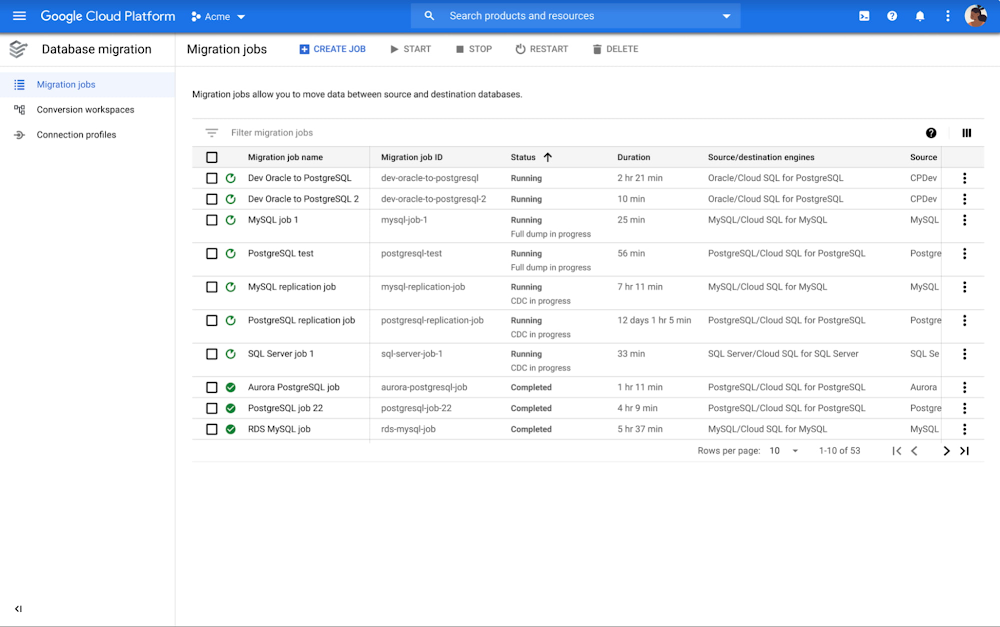
Task: Open the Rows per page dropdown
Action: click(x=784, y=451)
